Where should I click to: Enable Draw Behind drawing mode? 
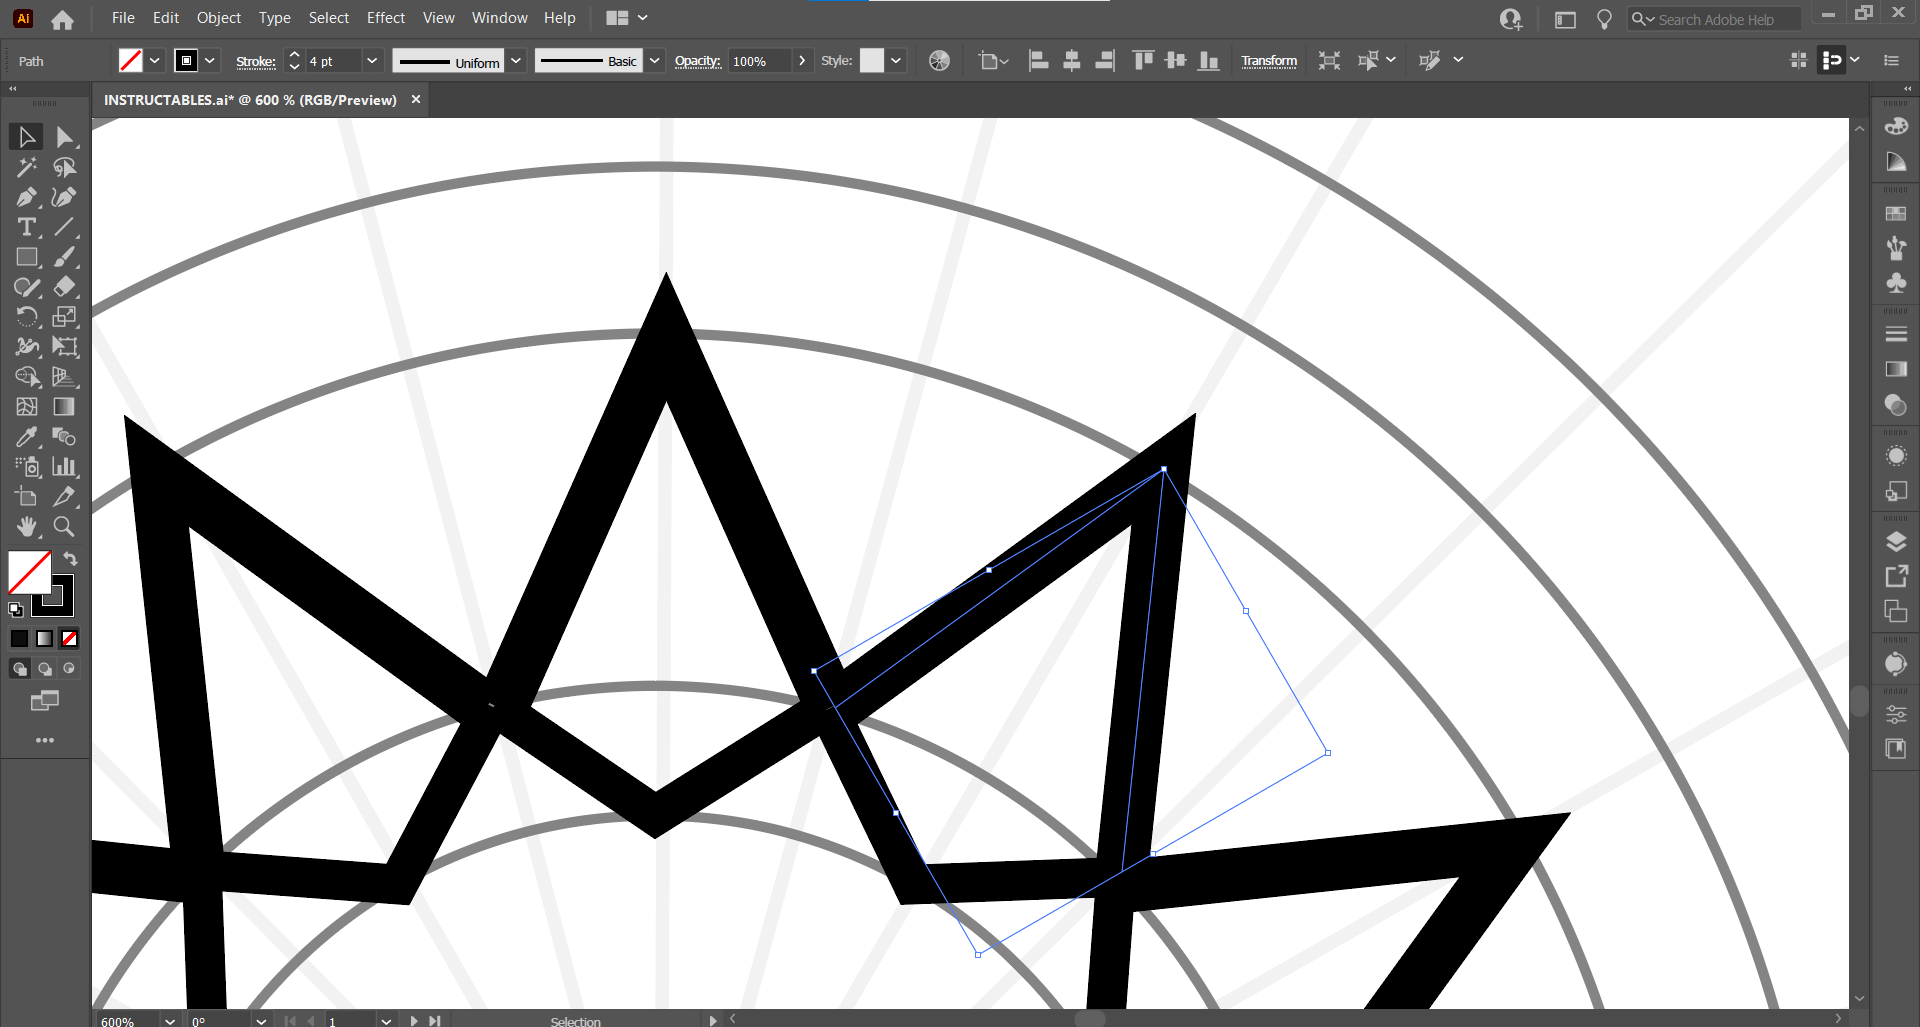click(44, 668)
